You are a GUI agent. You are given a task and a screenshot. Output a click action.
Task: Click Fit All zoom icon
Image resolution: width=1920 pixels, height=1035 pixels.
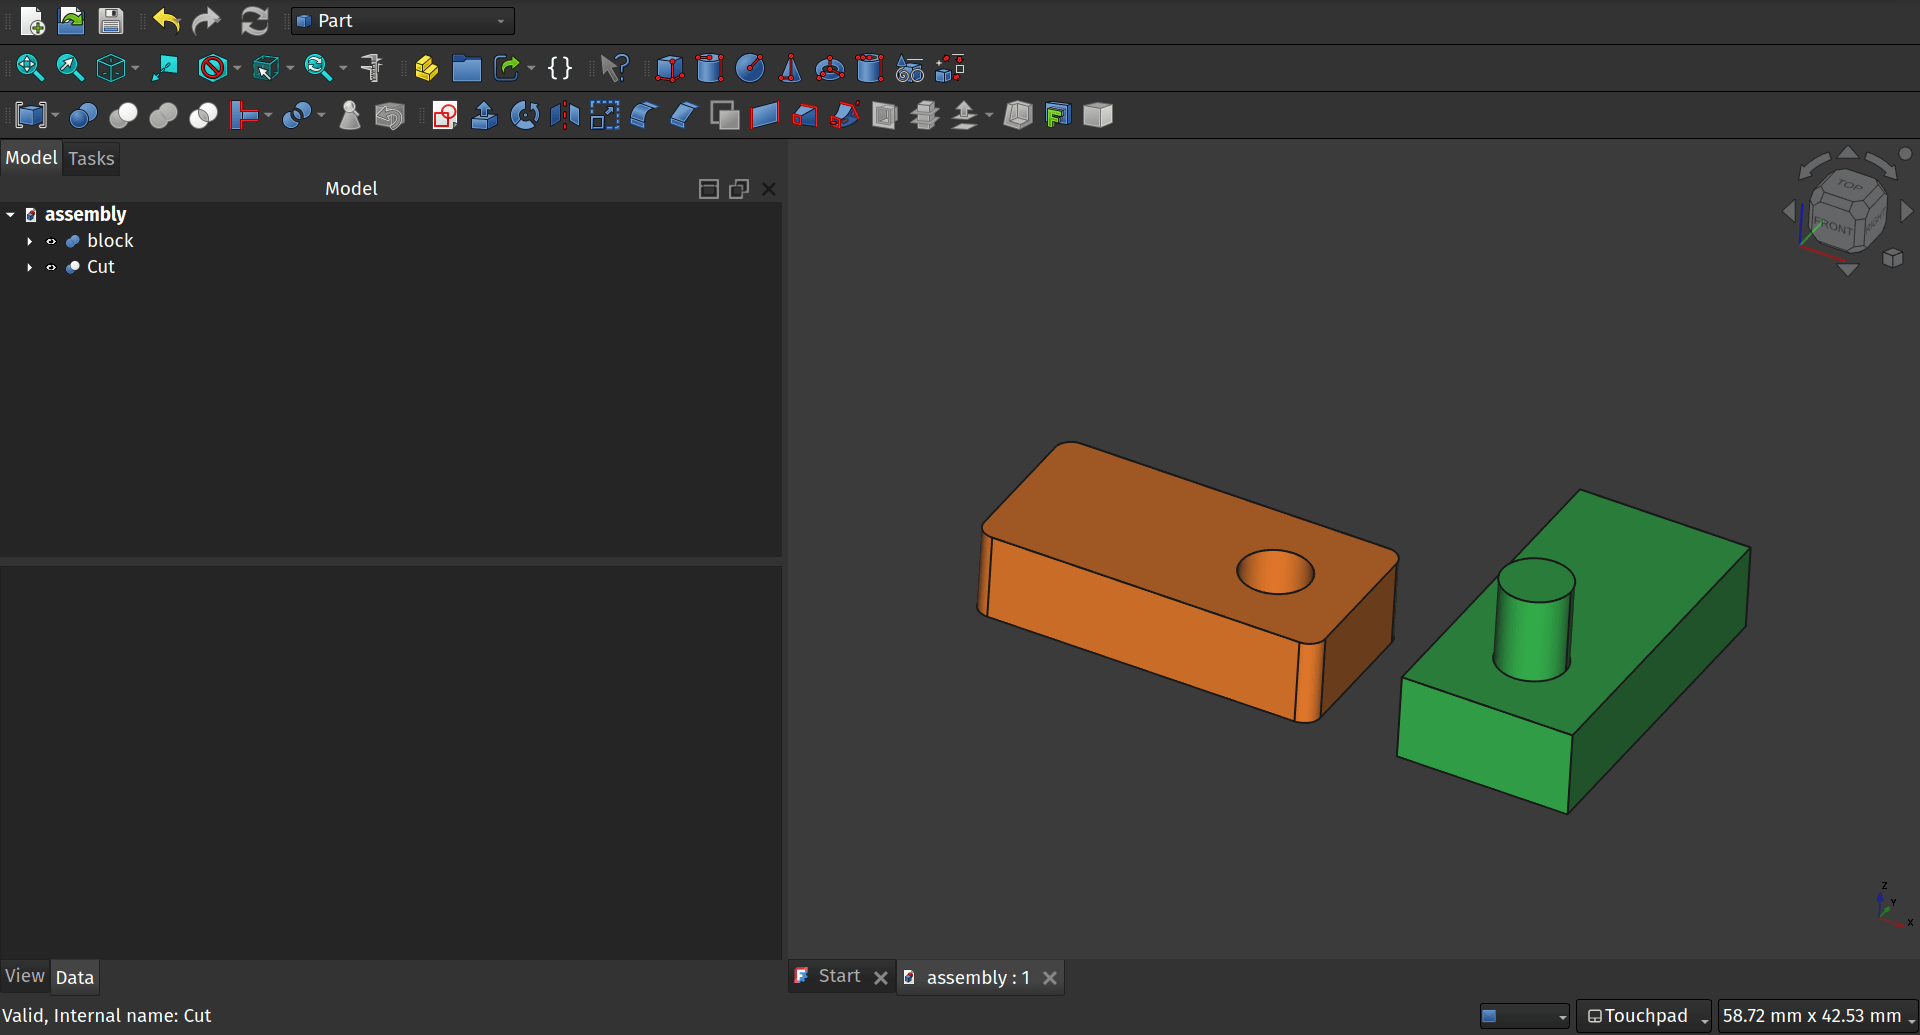(29, 68)
